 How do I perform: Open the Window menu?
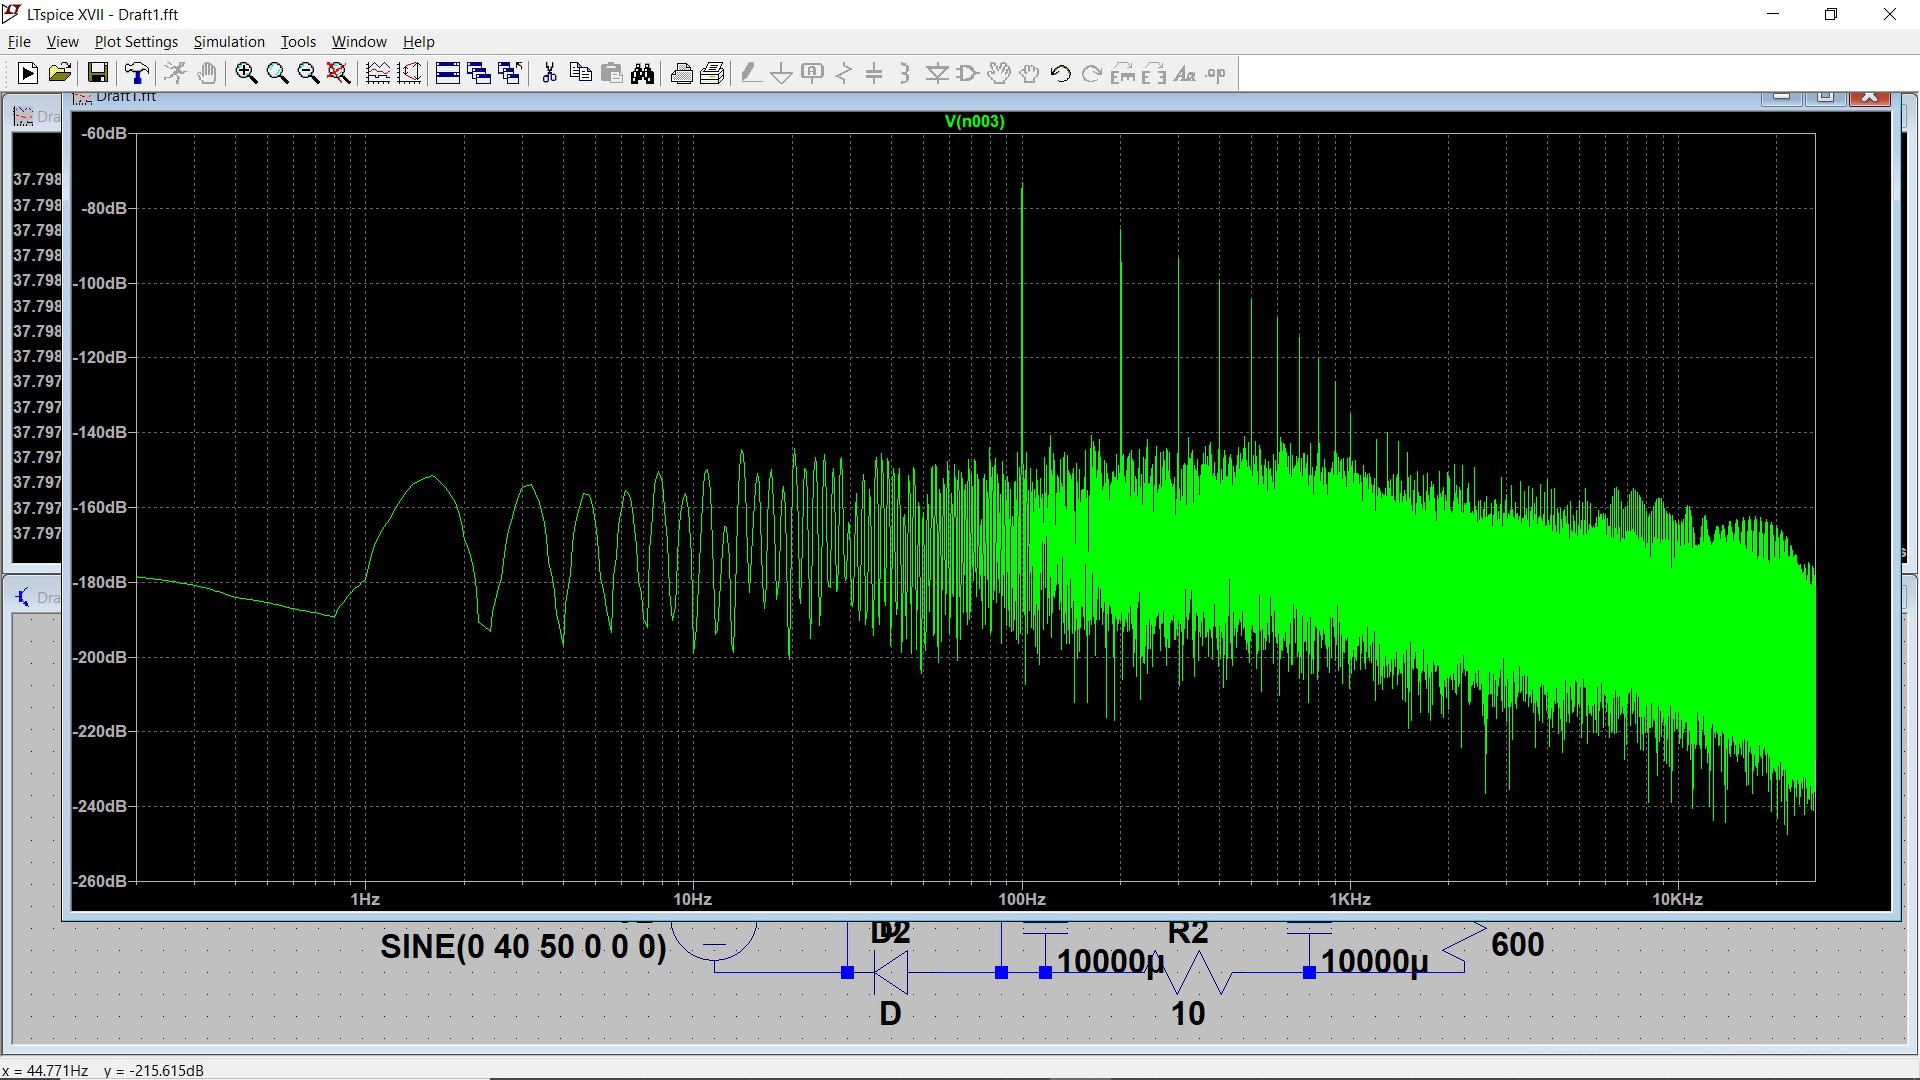[x=359, y=42]
